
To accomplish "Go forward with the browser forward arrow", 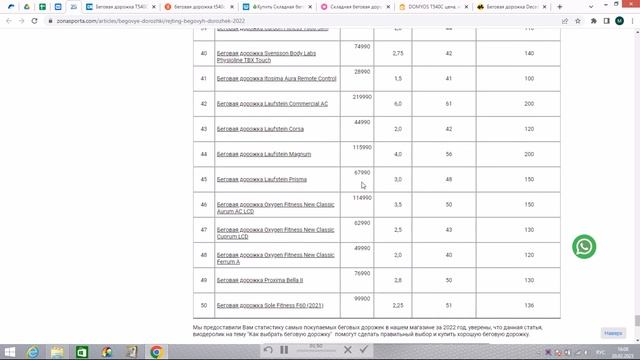I will pos(22,21).
